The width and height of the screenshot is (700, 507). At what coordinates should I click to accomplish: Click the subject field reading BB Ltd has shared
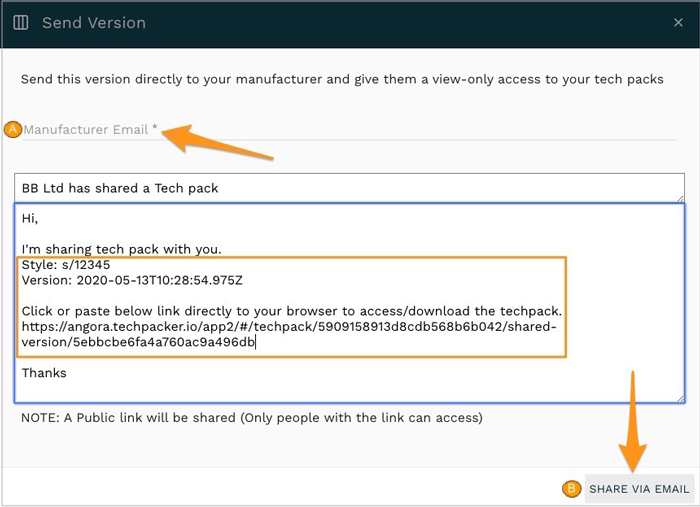pyautogui.click(x=350, y=188)
